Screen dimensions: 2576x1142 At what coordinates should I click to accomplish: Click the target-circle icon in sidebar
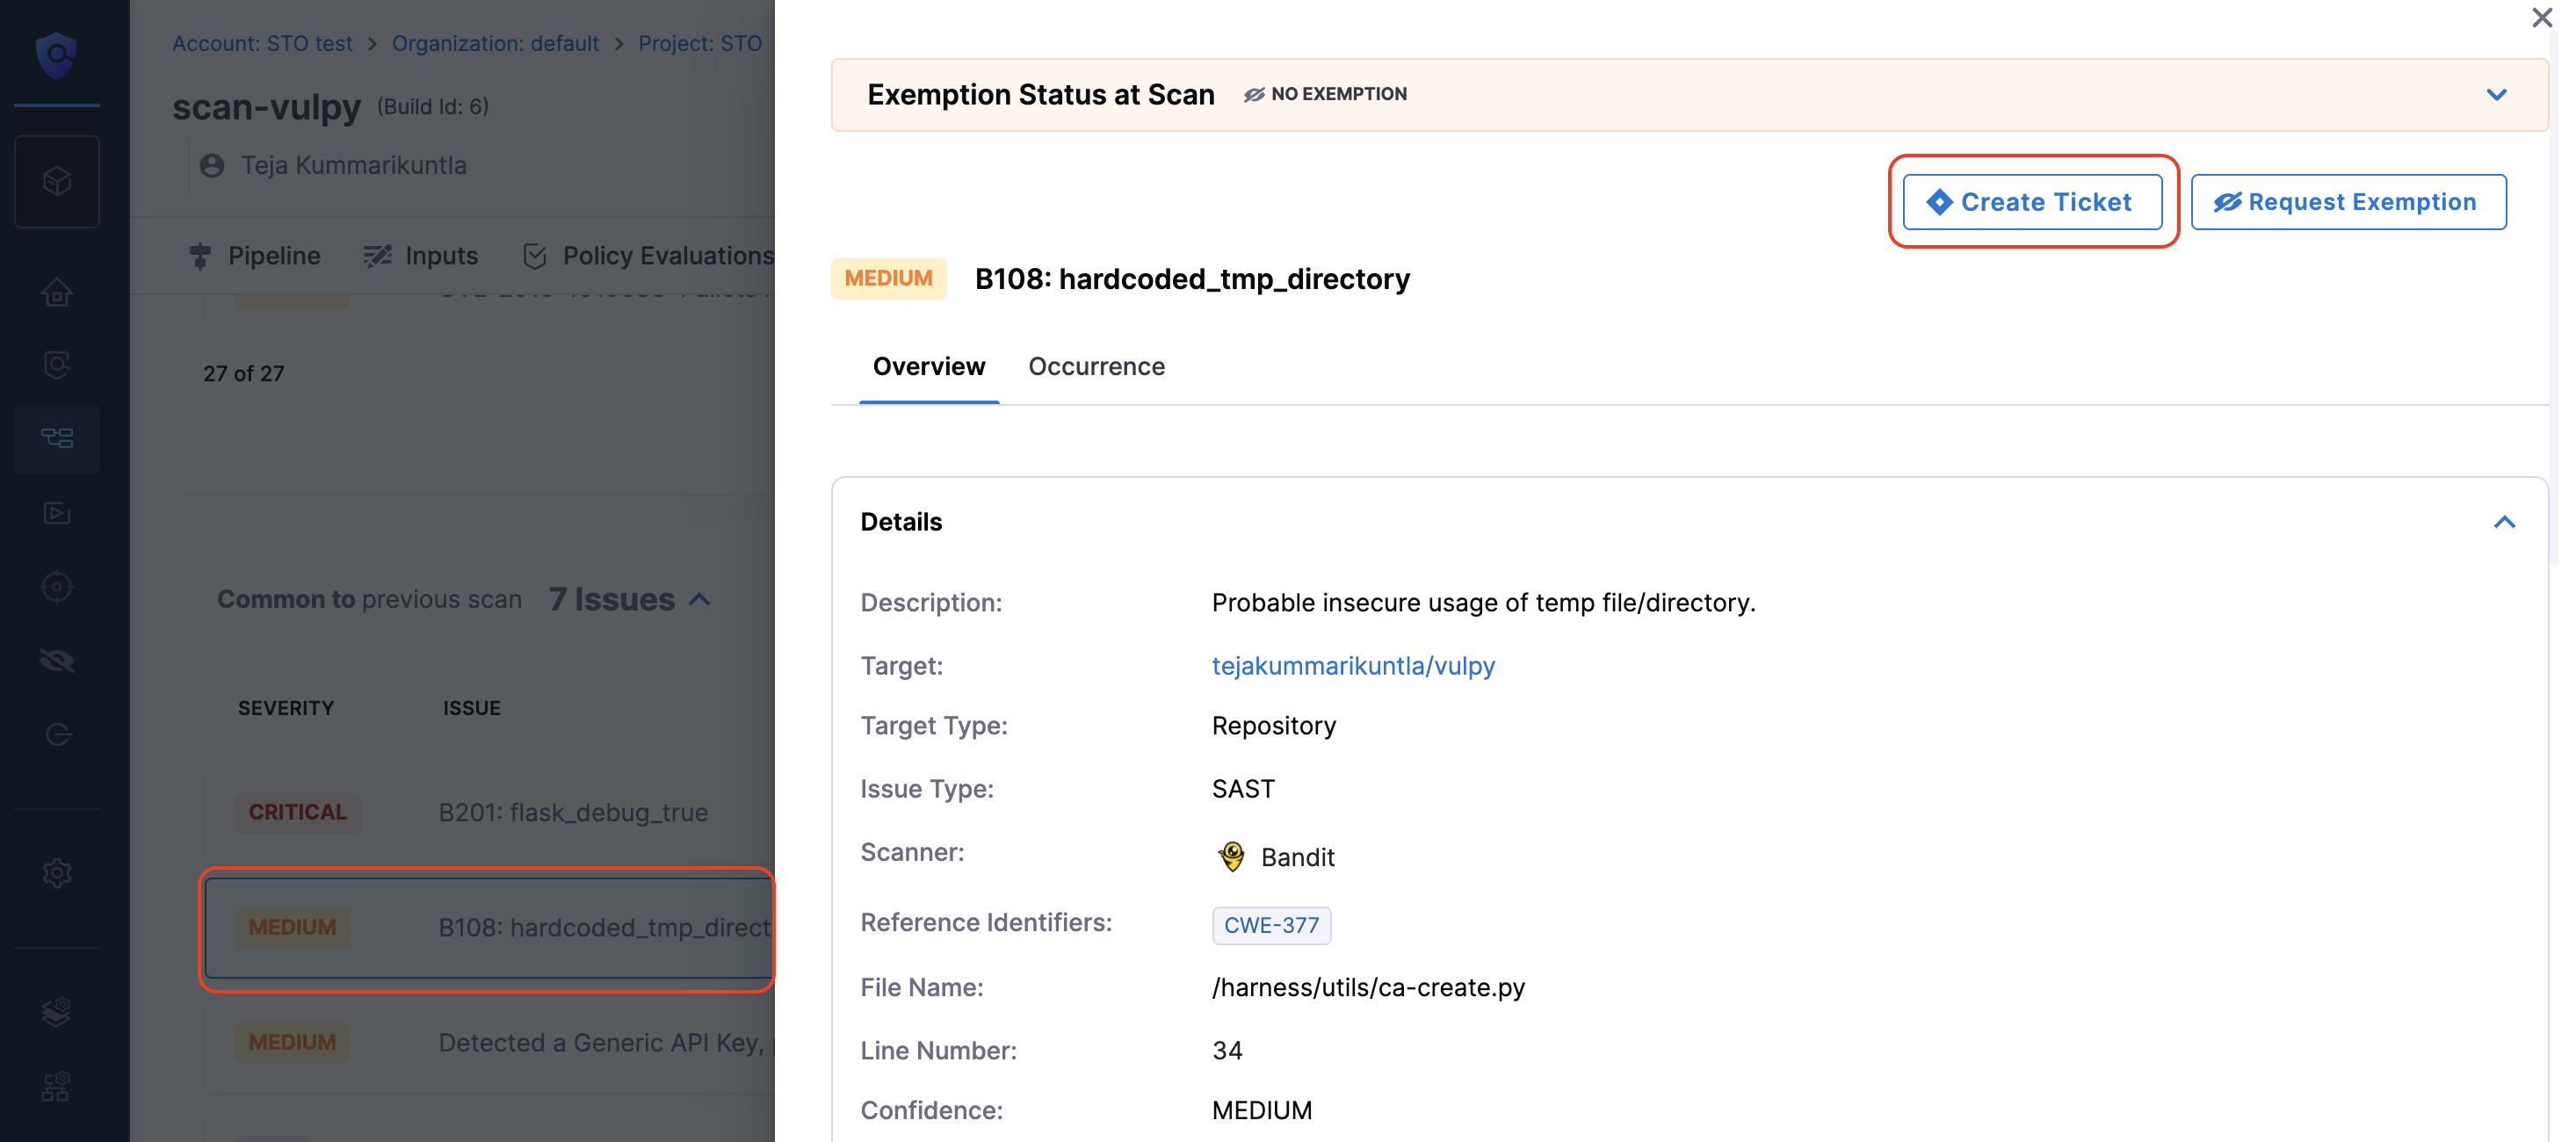pyautogui.click(x=57, y=586)
